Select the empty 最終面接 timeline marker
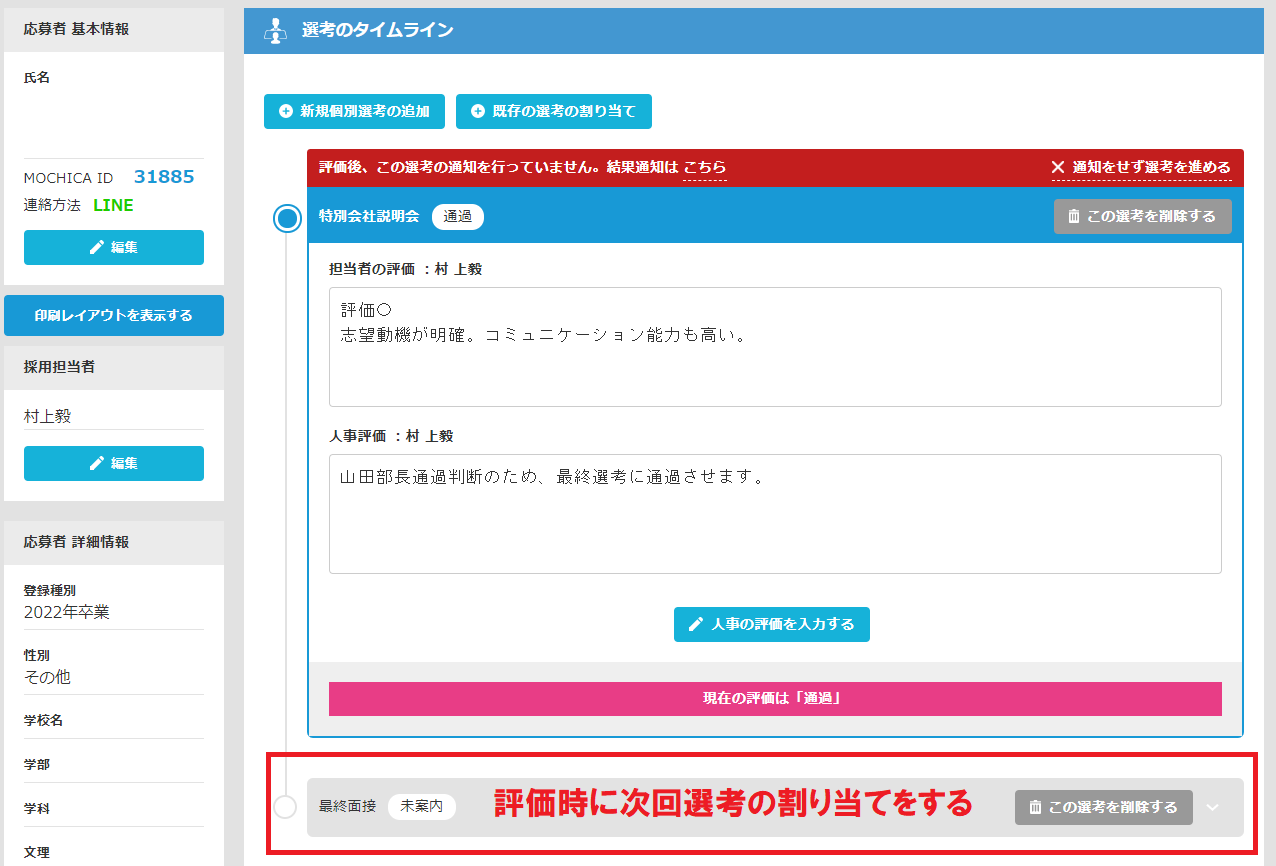The height and width of the screenshot is (866, 1276). (x=285, y=807)
